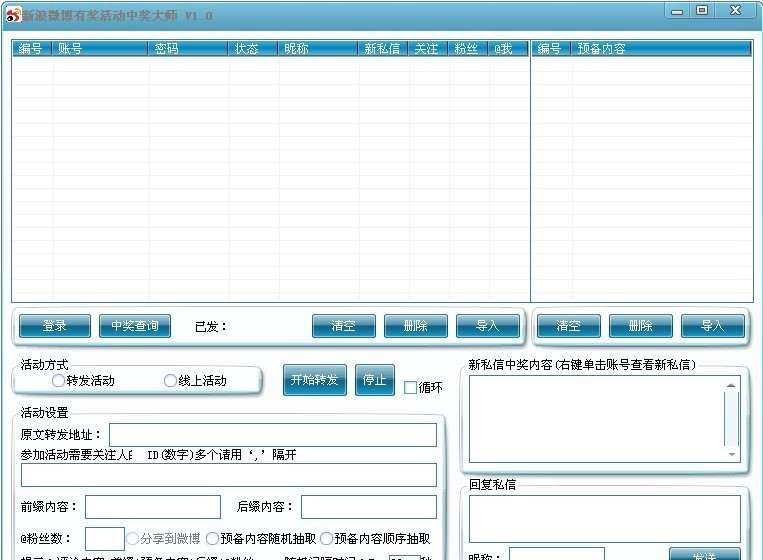Click the @我 column header
763x560 pixels.
(x=507, y=49)
